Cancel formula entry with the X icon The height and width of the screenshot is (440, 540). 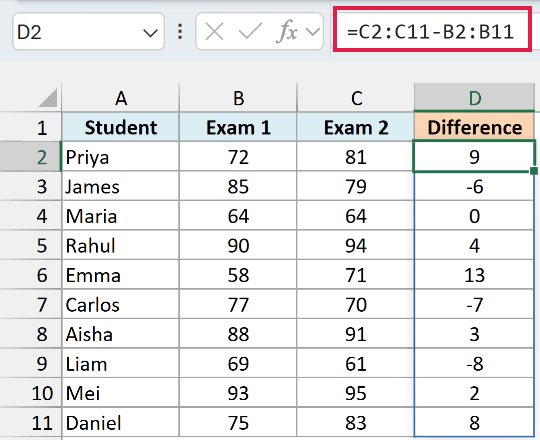point(214,32)
